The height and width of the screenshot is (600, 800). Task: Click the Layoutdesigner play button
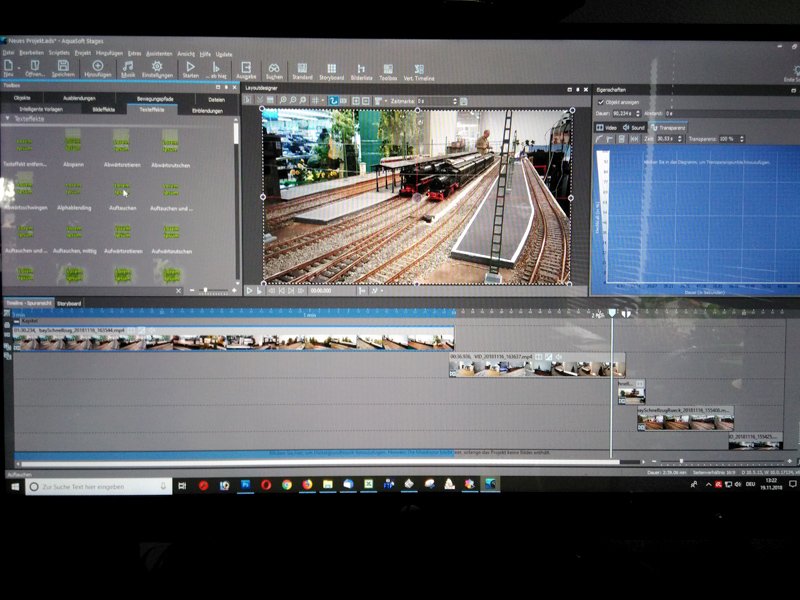click(250, 290)
